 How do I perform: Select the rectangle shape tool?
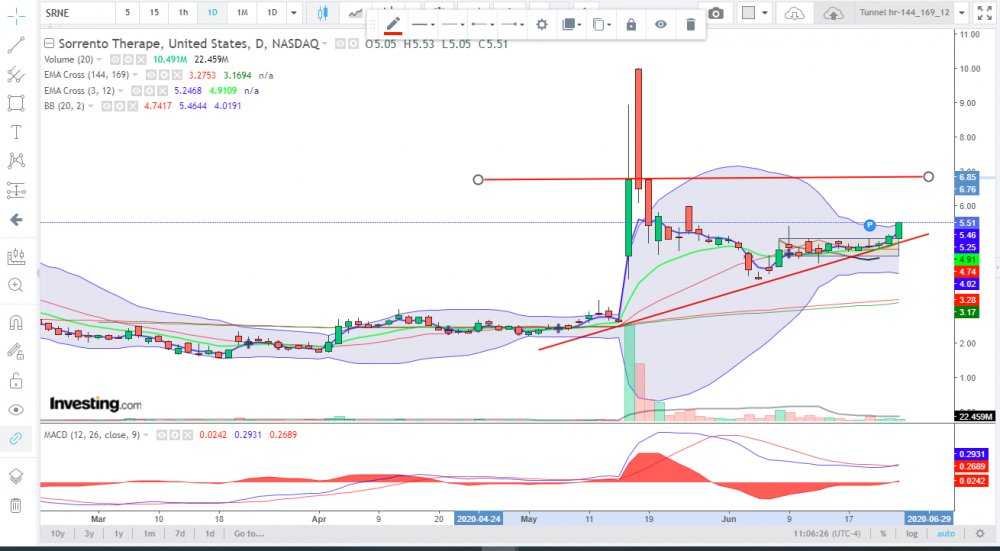point(16,103)
